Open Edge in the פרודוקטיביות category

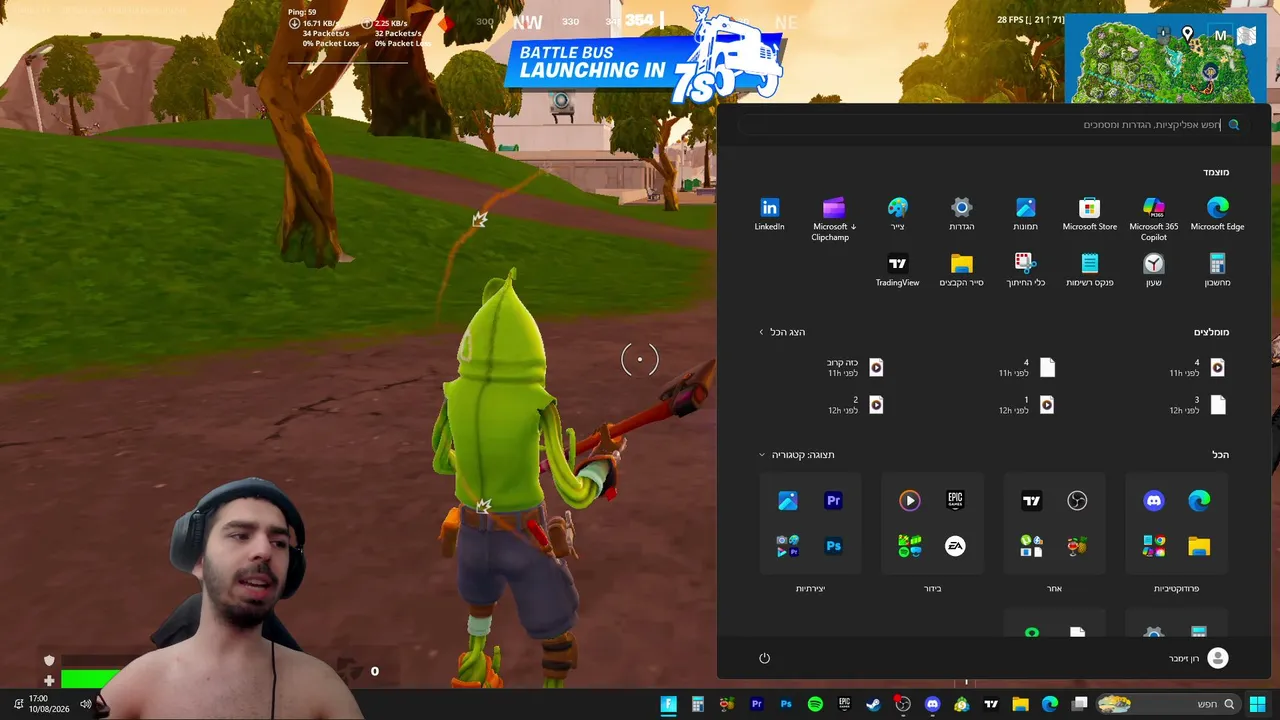pos(1199,501)
